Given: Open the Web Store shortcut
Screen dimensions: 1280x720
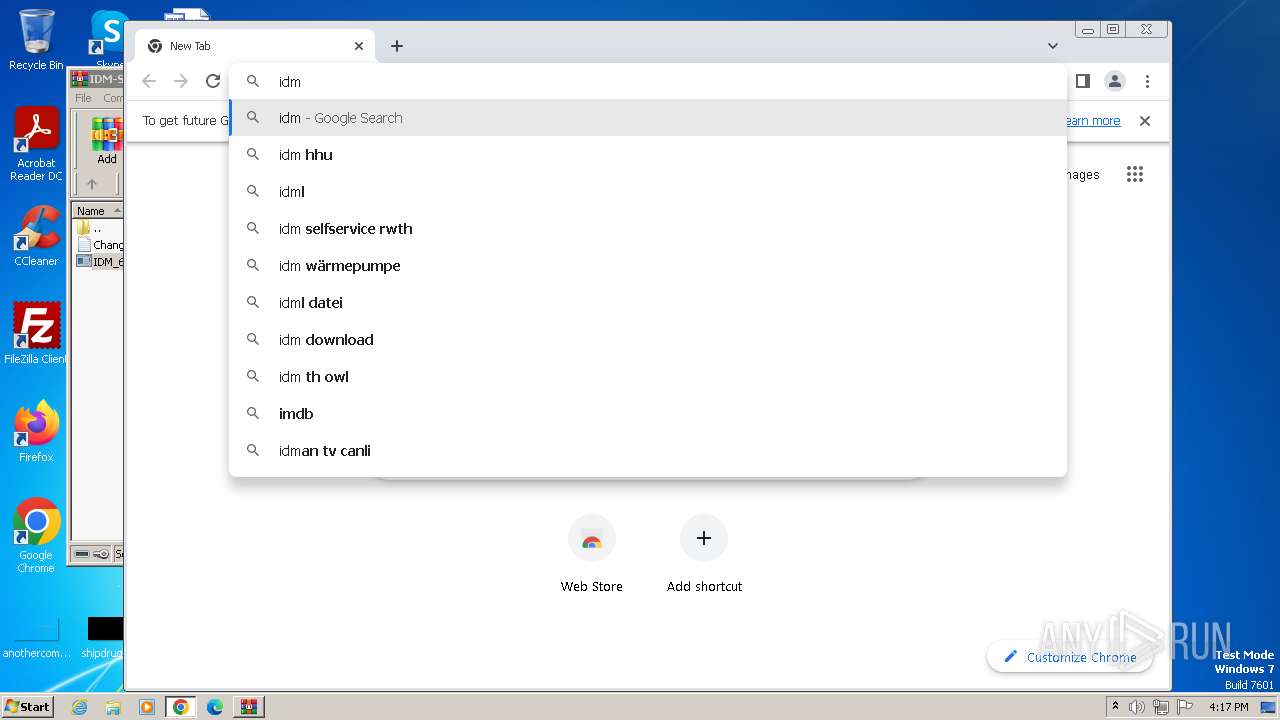Looking at the screenshot, I should point(592,554).
